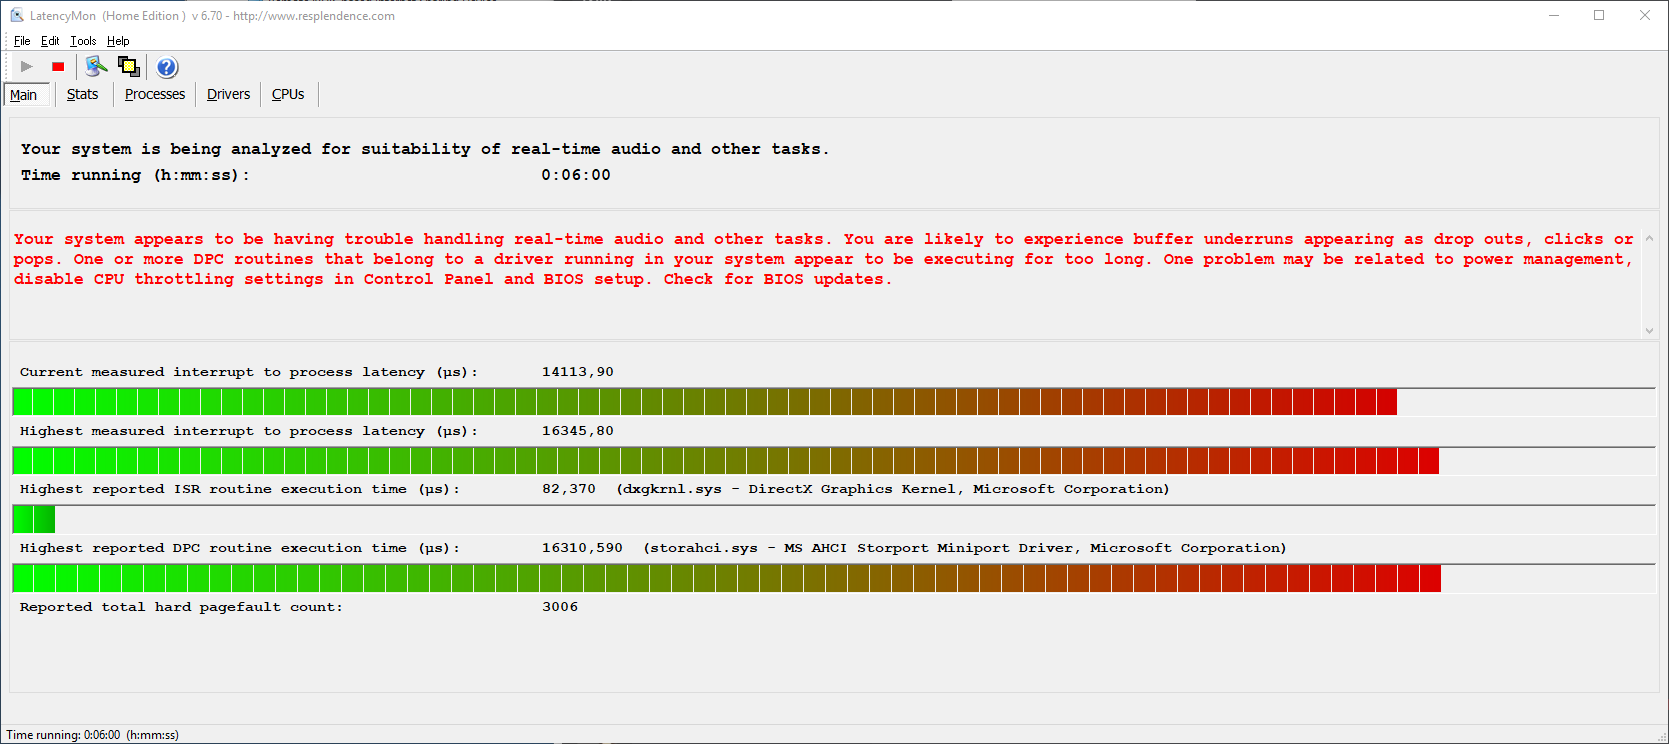The image size is (1669, 744).
Task: Close the LatencyMon window
Action: pyautogui.click(x=1645, y=16)
